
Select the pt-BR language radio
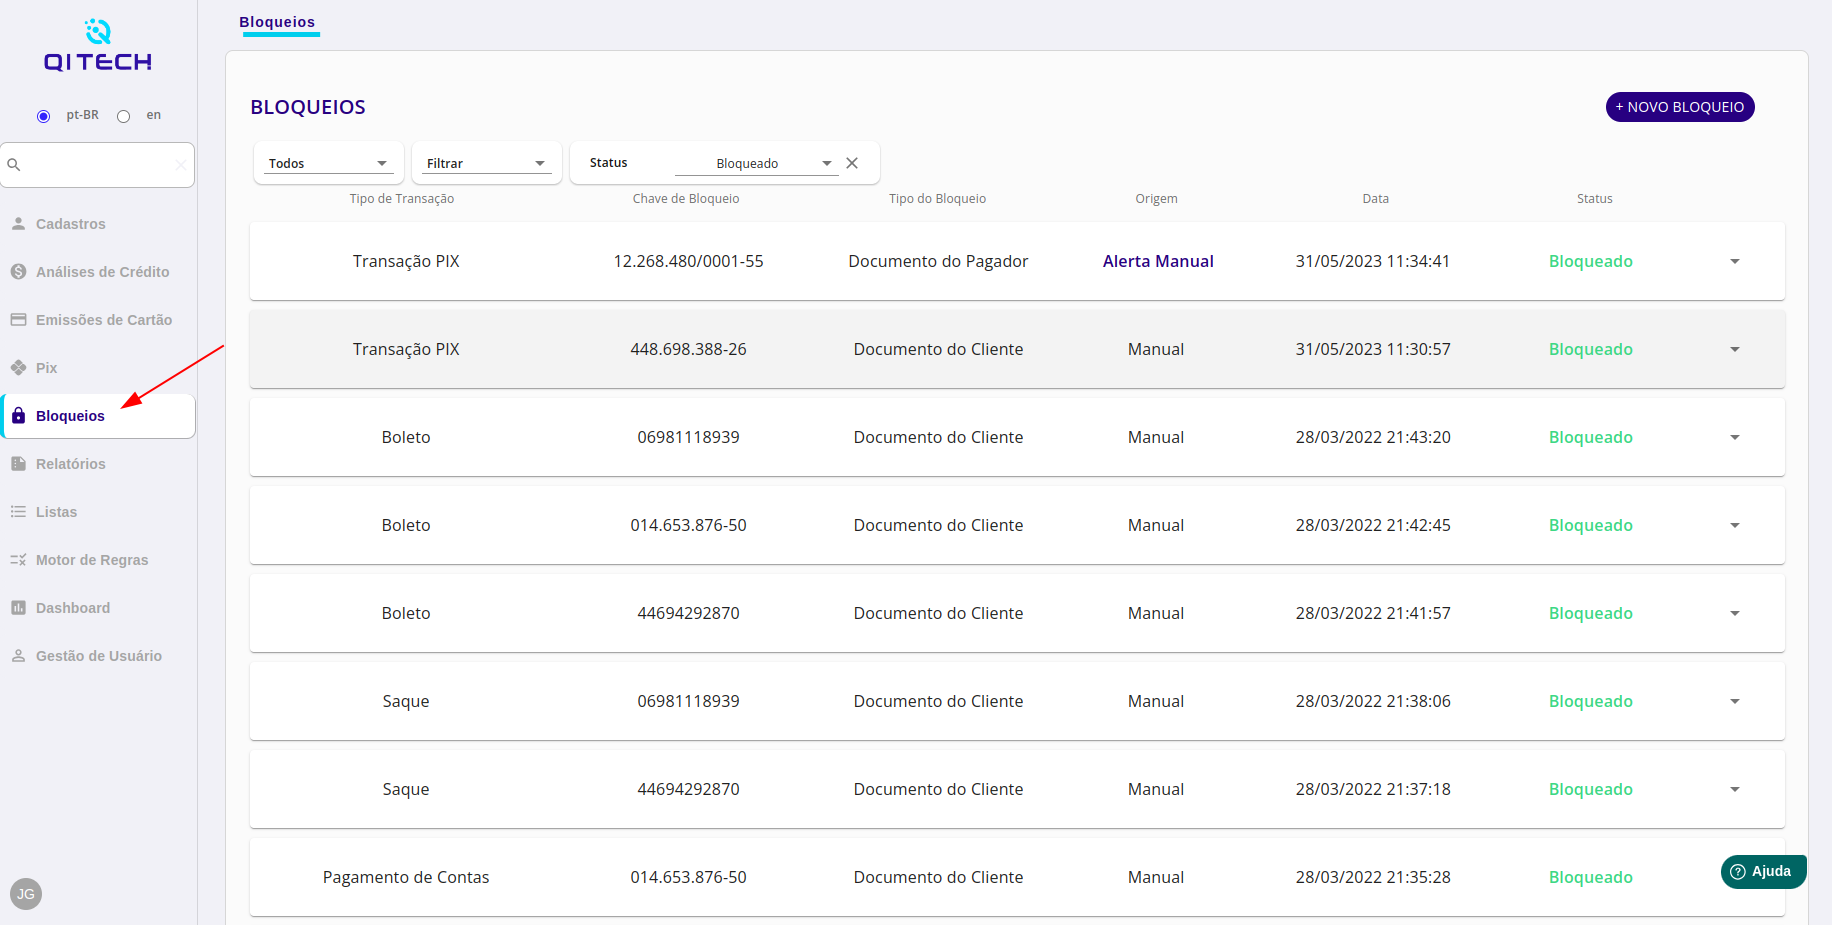pos(43,116)
